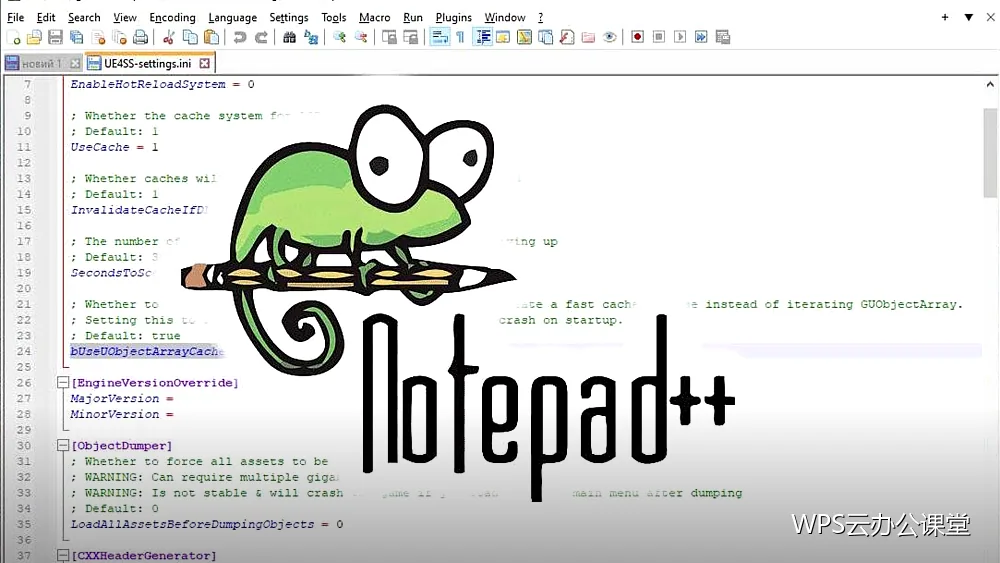Viewport: 1000px width, 563px height.
Task: Toggle word wrap toolbar button
Action: tap(440, 38)
